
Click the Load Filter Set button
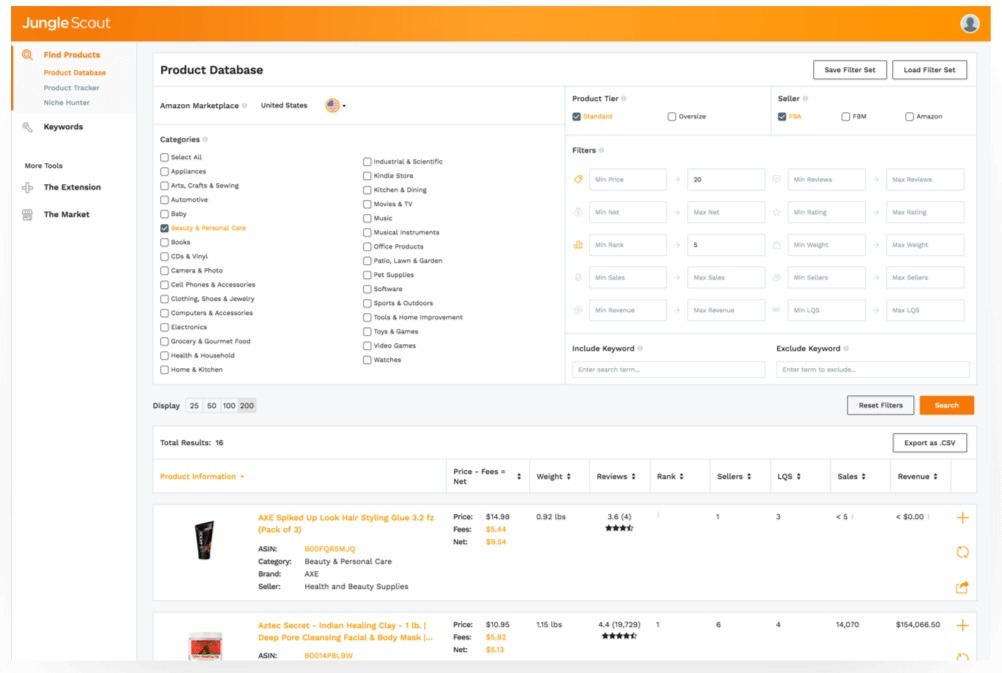929,70
